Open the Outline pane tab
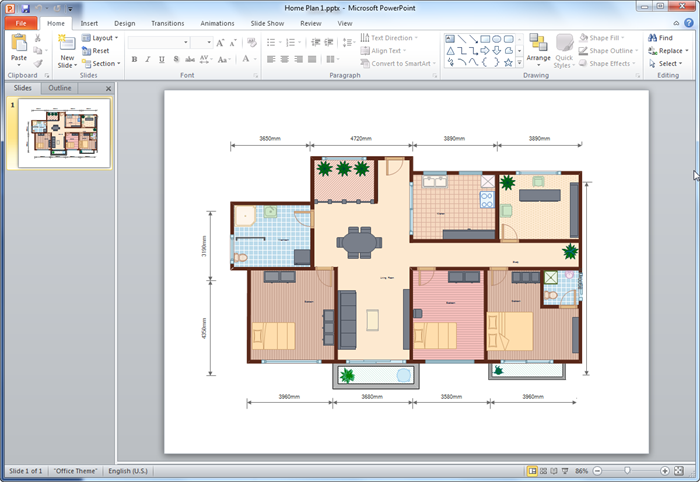The height and width of the screenshot is (482, 700). [x=60, y=88]
